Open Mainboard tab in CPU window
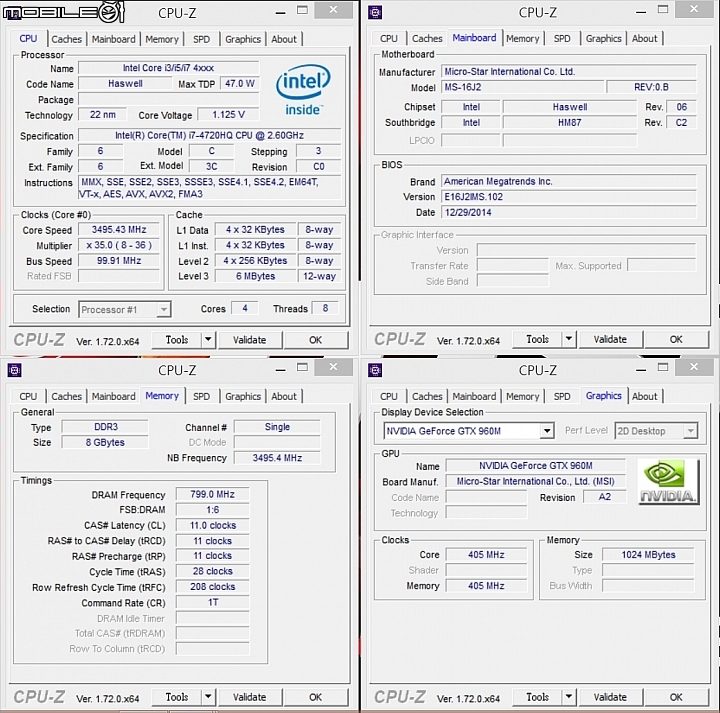Image resolution: width=720 pixels, height=713 pixels. pos(113,39)
